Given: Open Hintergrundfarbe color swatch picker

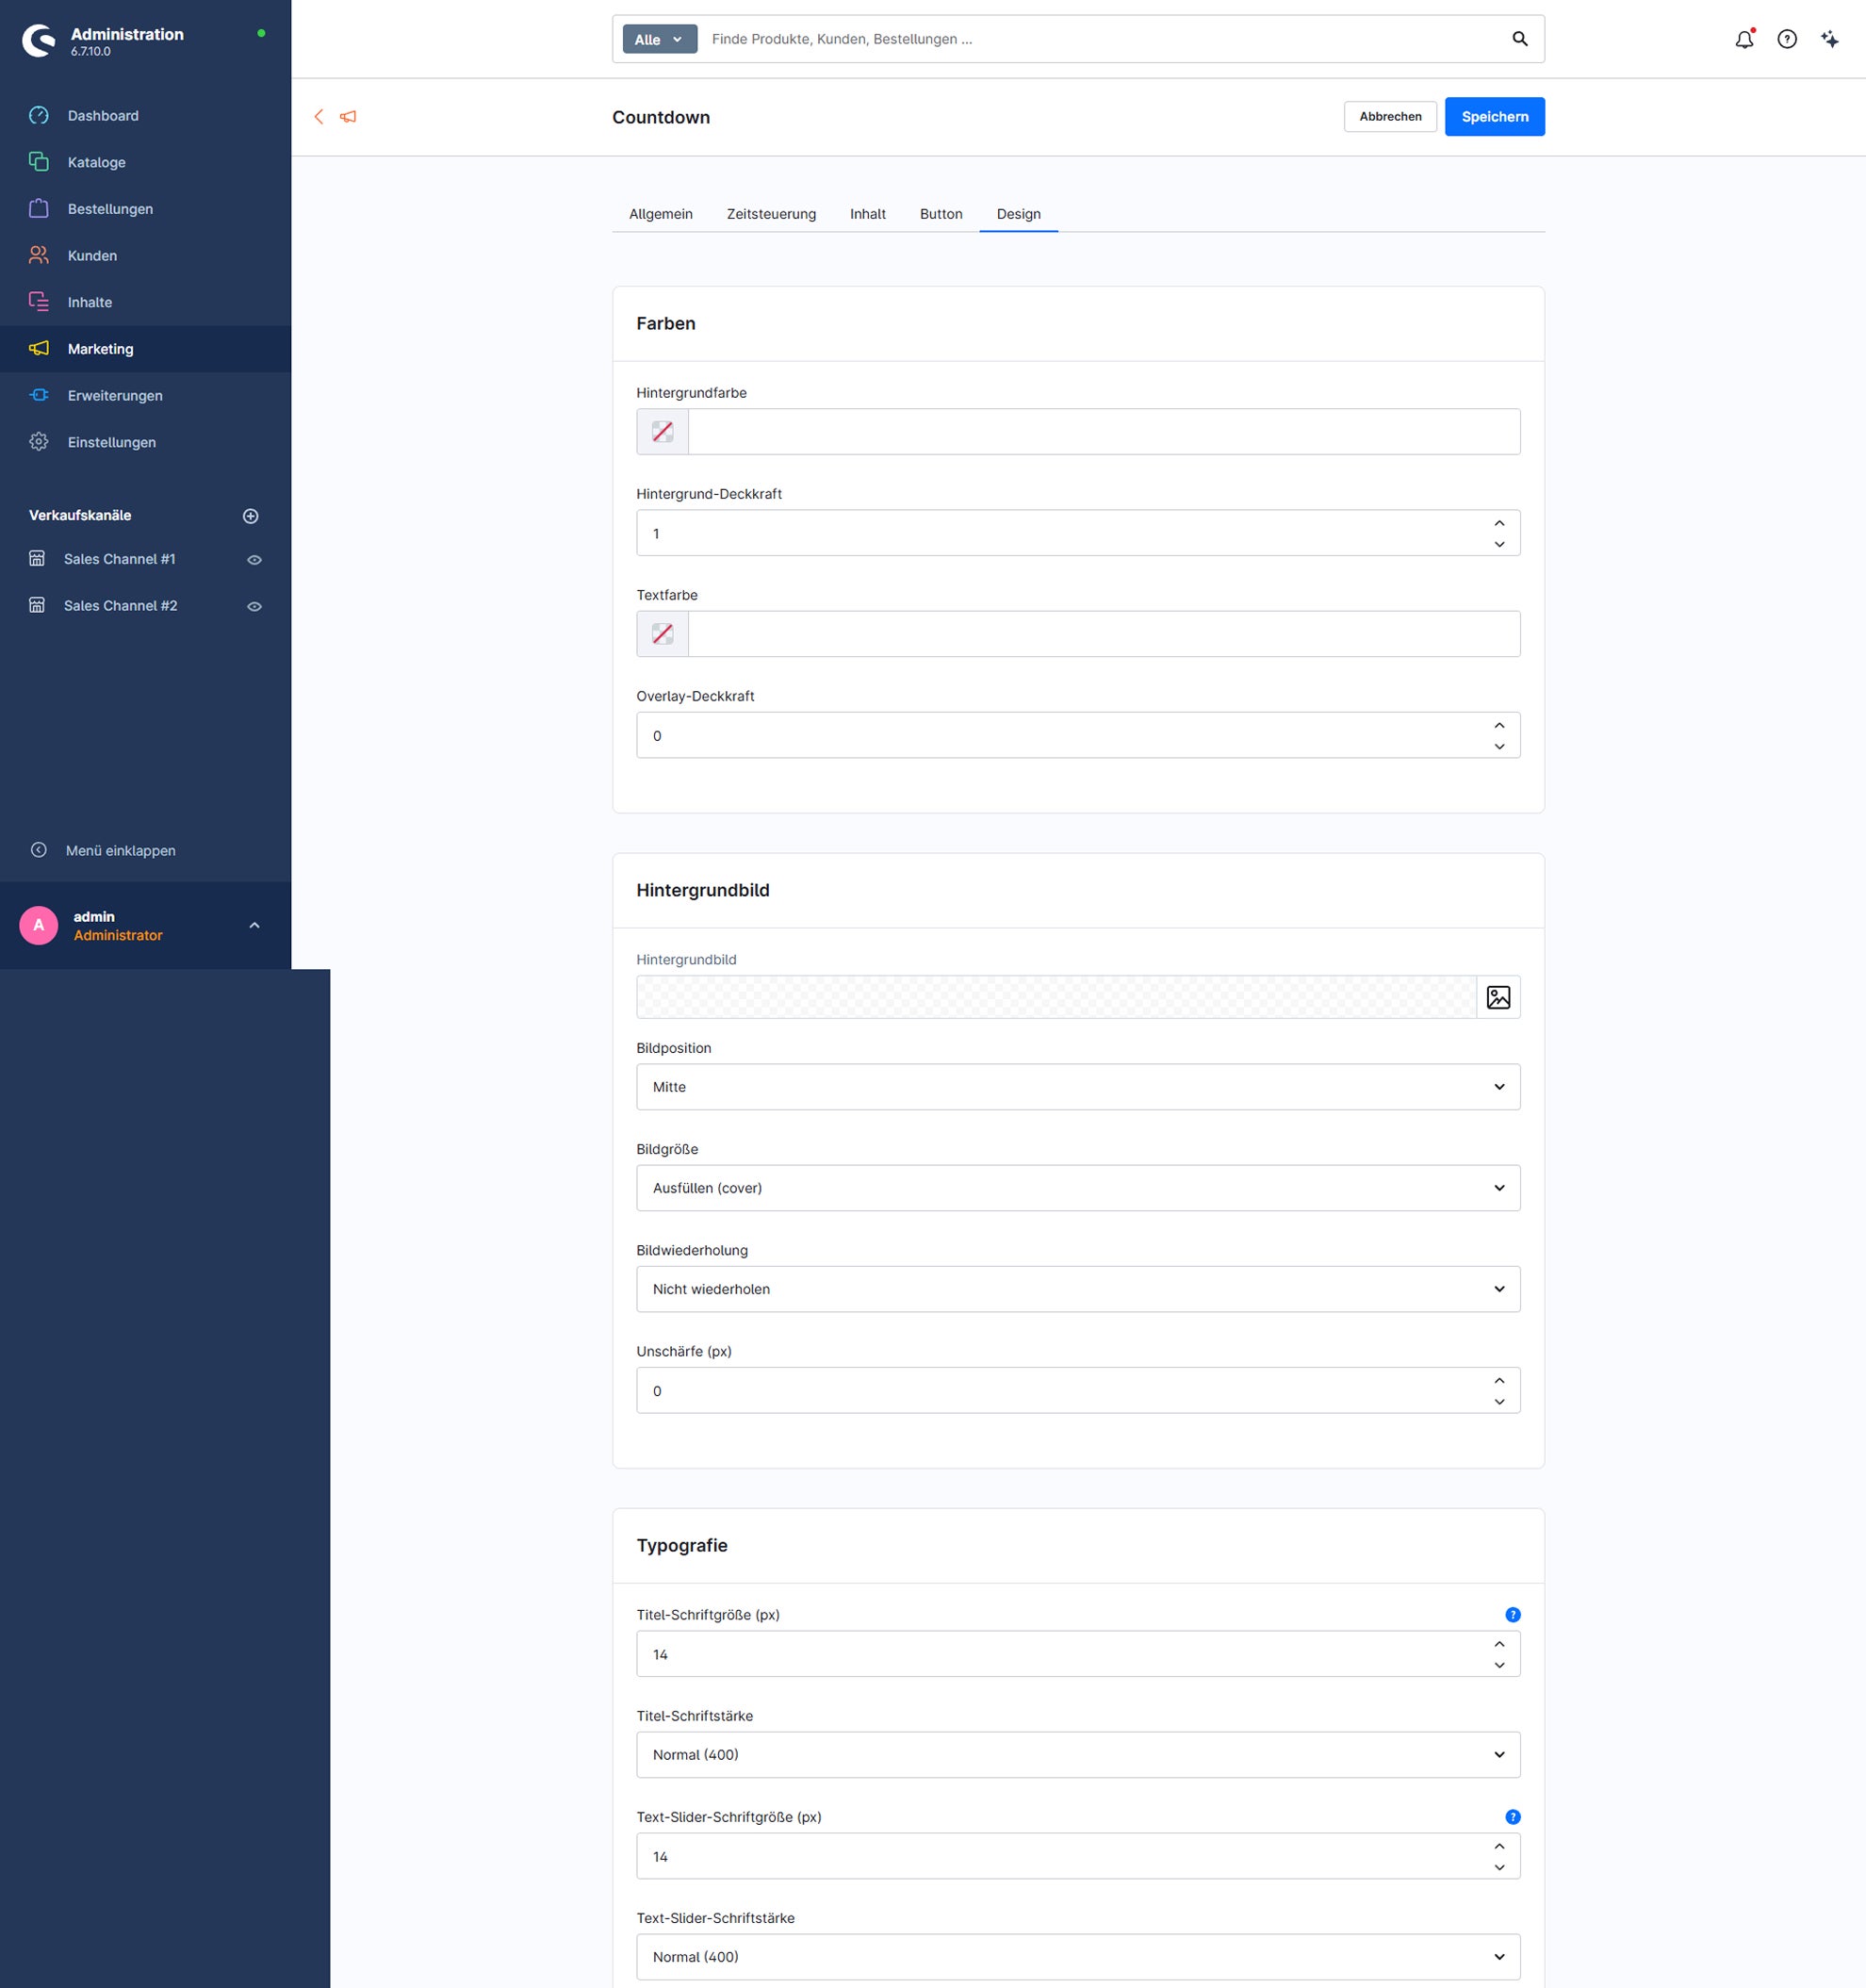Looking at the screenshot, I should [662, 432].
